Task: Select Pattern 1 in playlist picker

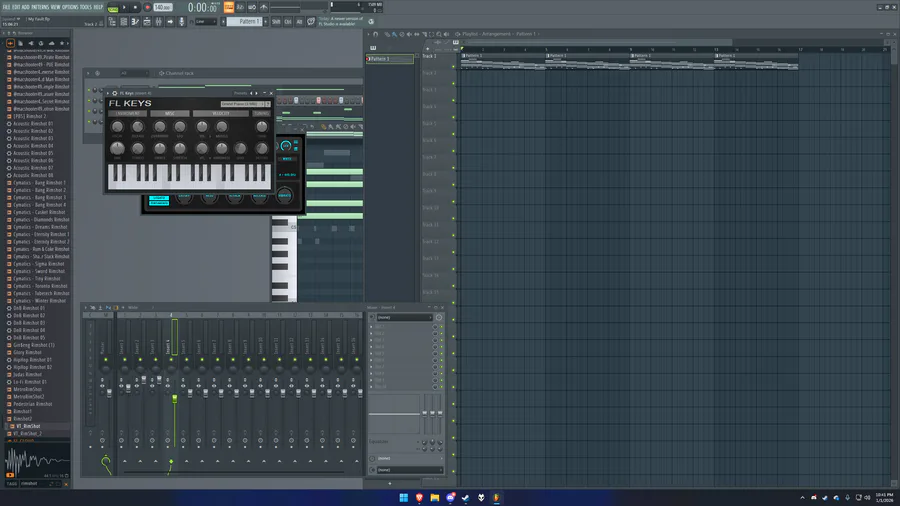Action: (x=390, y=59)
